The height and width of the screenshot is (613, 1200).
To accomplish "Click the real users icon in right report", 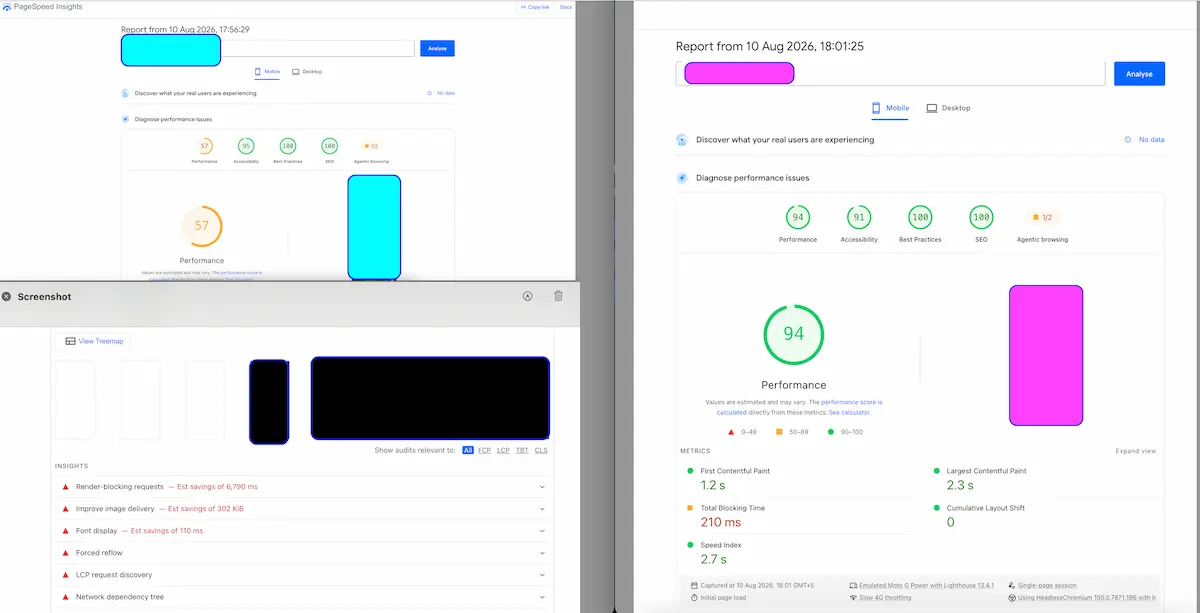I will point(681,140).
